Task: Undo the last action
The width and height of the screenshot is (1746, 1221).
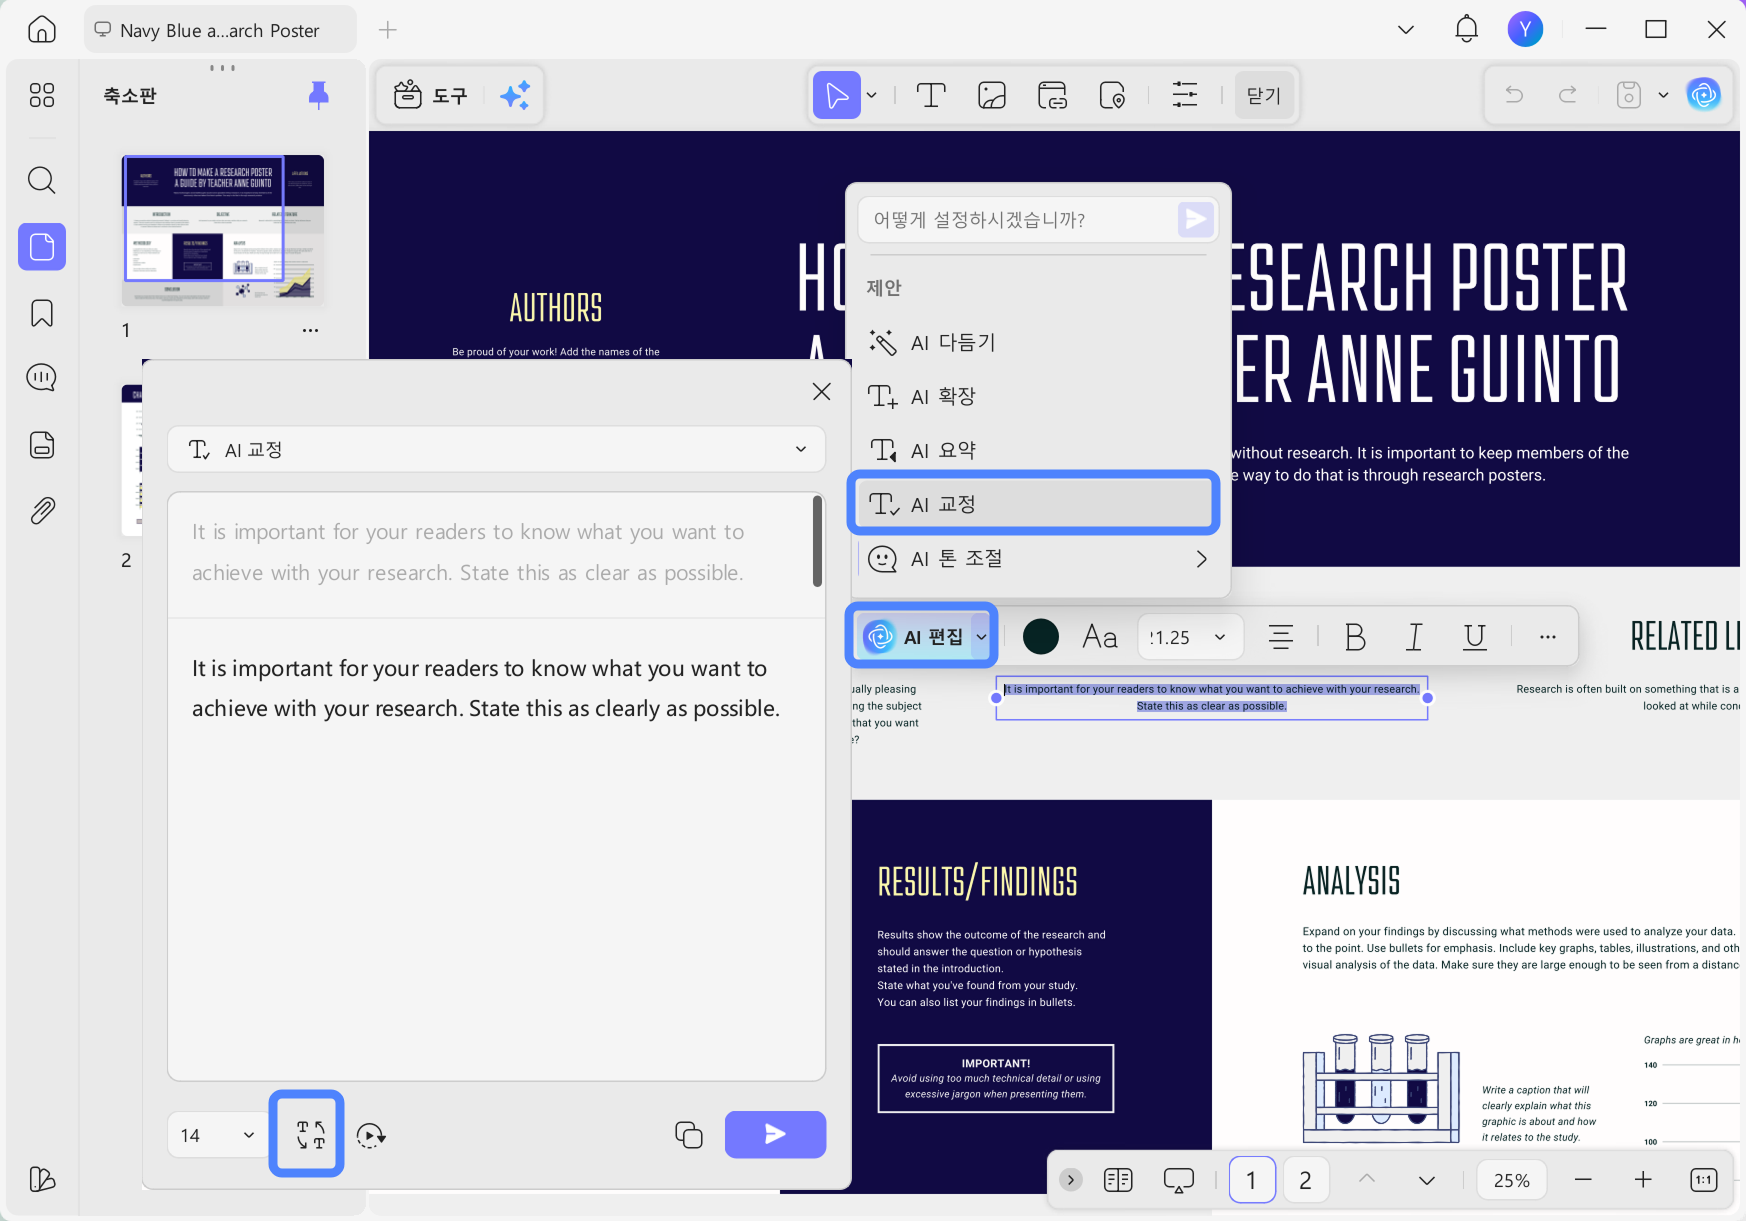Action: click(x=1514, y=95)
